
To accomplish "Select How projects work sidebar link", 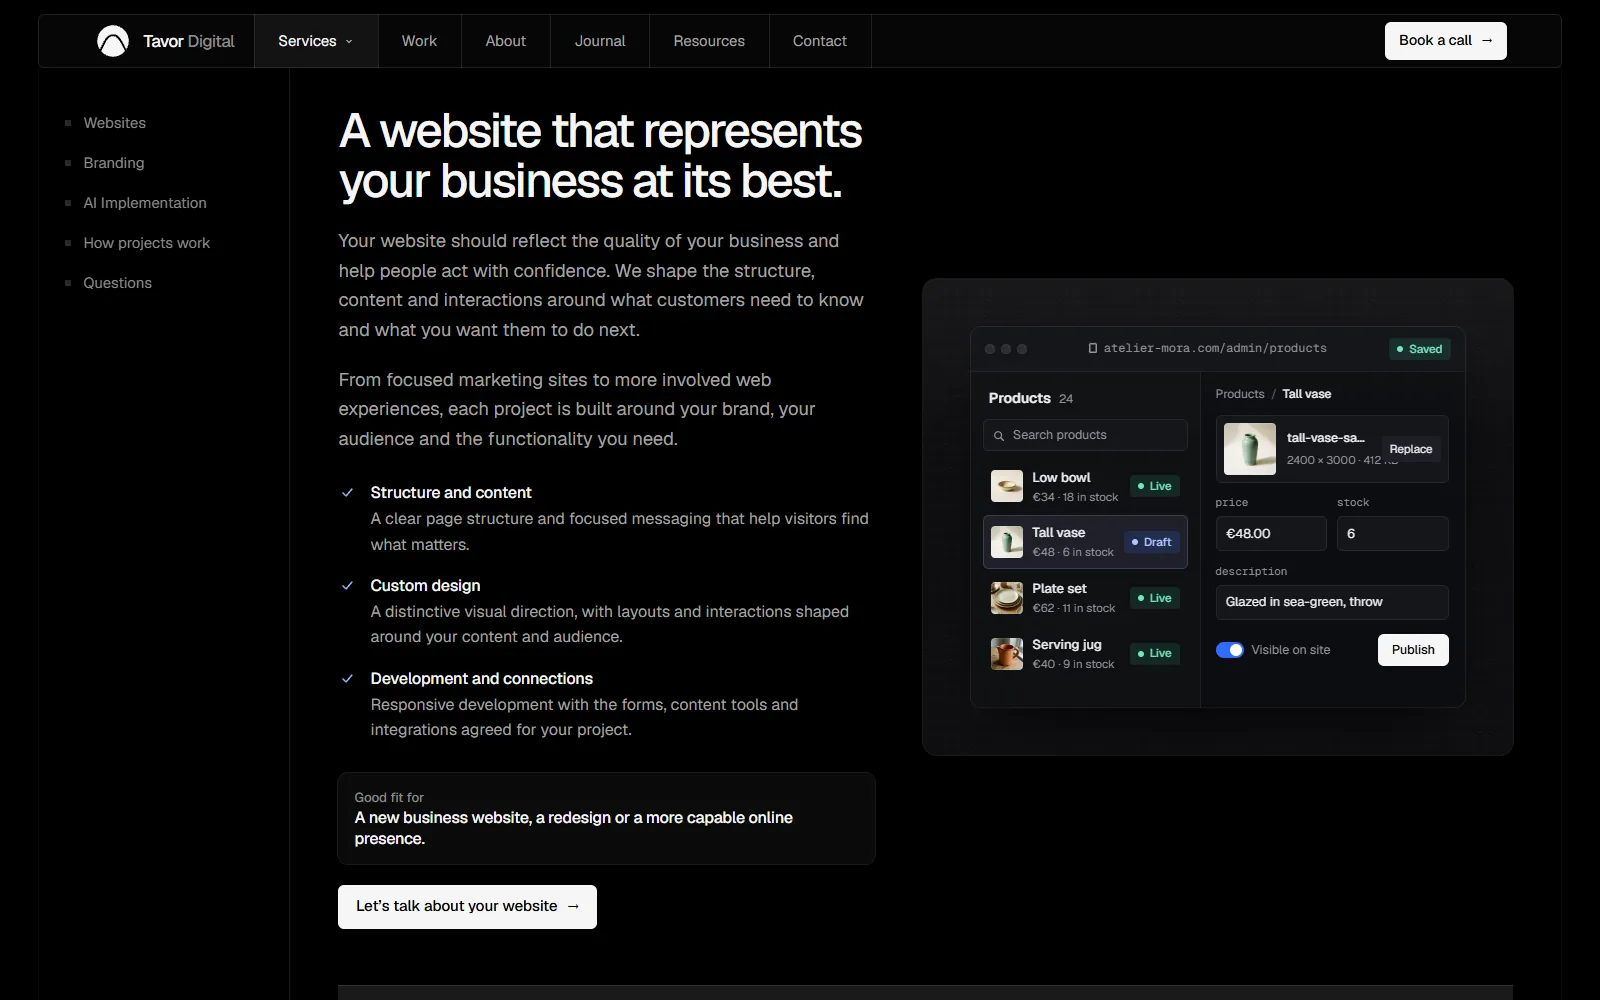I will (x=146, y=243).
